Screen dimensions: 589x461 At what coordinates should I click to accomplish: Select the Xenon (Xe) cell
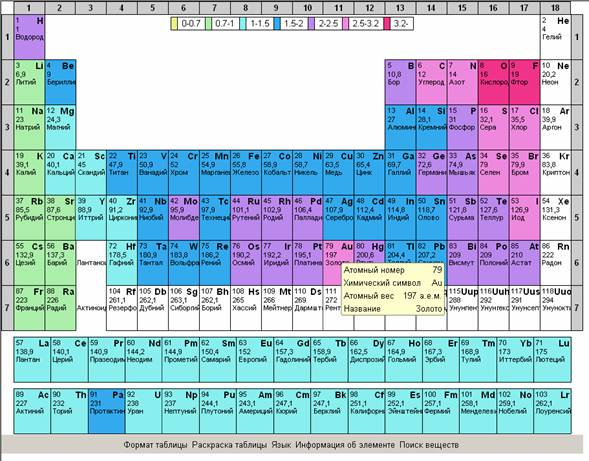556,217
